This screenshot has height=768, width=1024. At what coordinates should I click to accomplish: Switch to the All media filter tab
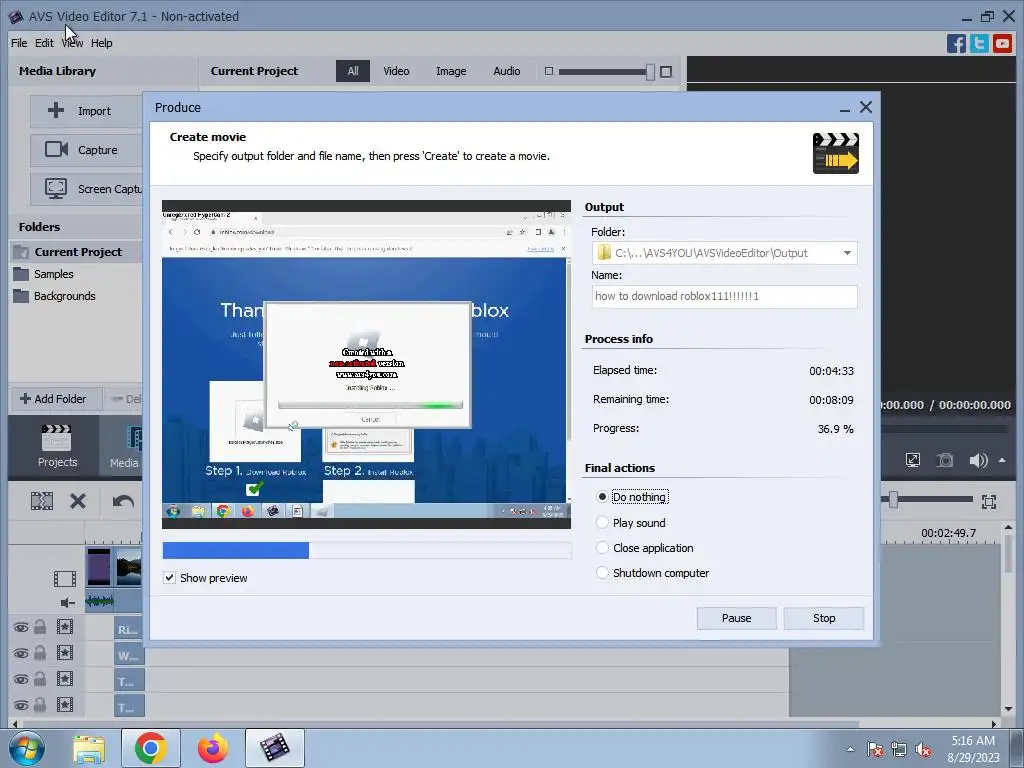pos(353,71)
